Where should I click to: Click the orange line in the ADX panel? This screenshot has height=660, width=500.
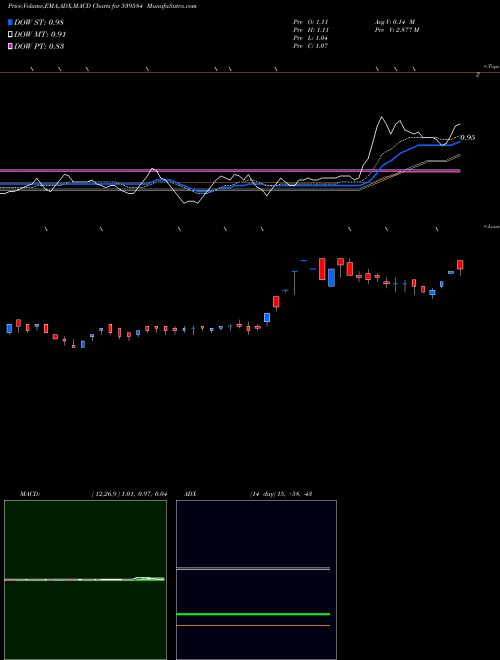(253, 625)
